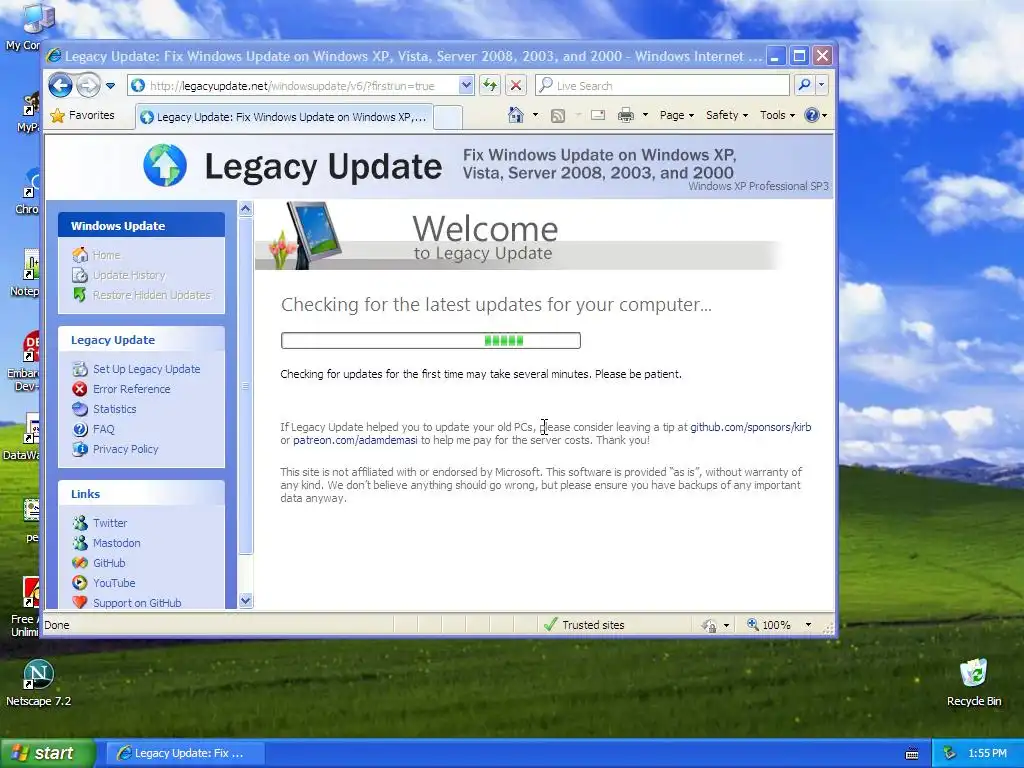Open the Windows Start menu
Image resolution: width=1024 pixels, height=768 pixels.
click(47, 753)
